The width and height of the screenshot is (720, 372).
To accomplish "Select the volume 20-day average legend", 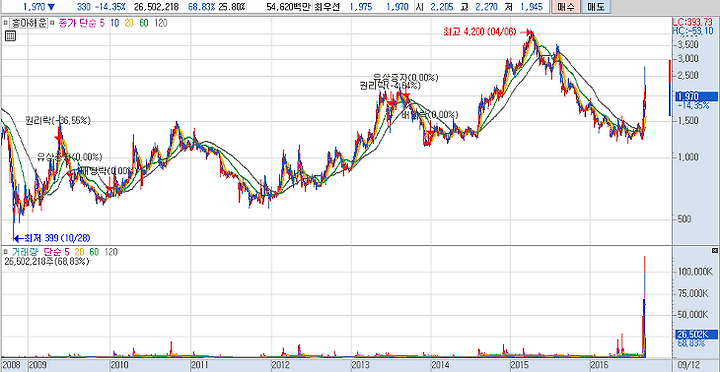I will [79, 252].
